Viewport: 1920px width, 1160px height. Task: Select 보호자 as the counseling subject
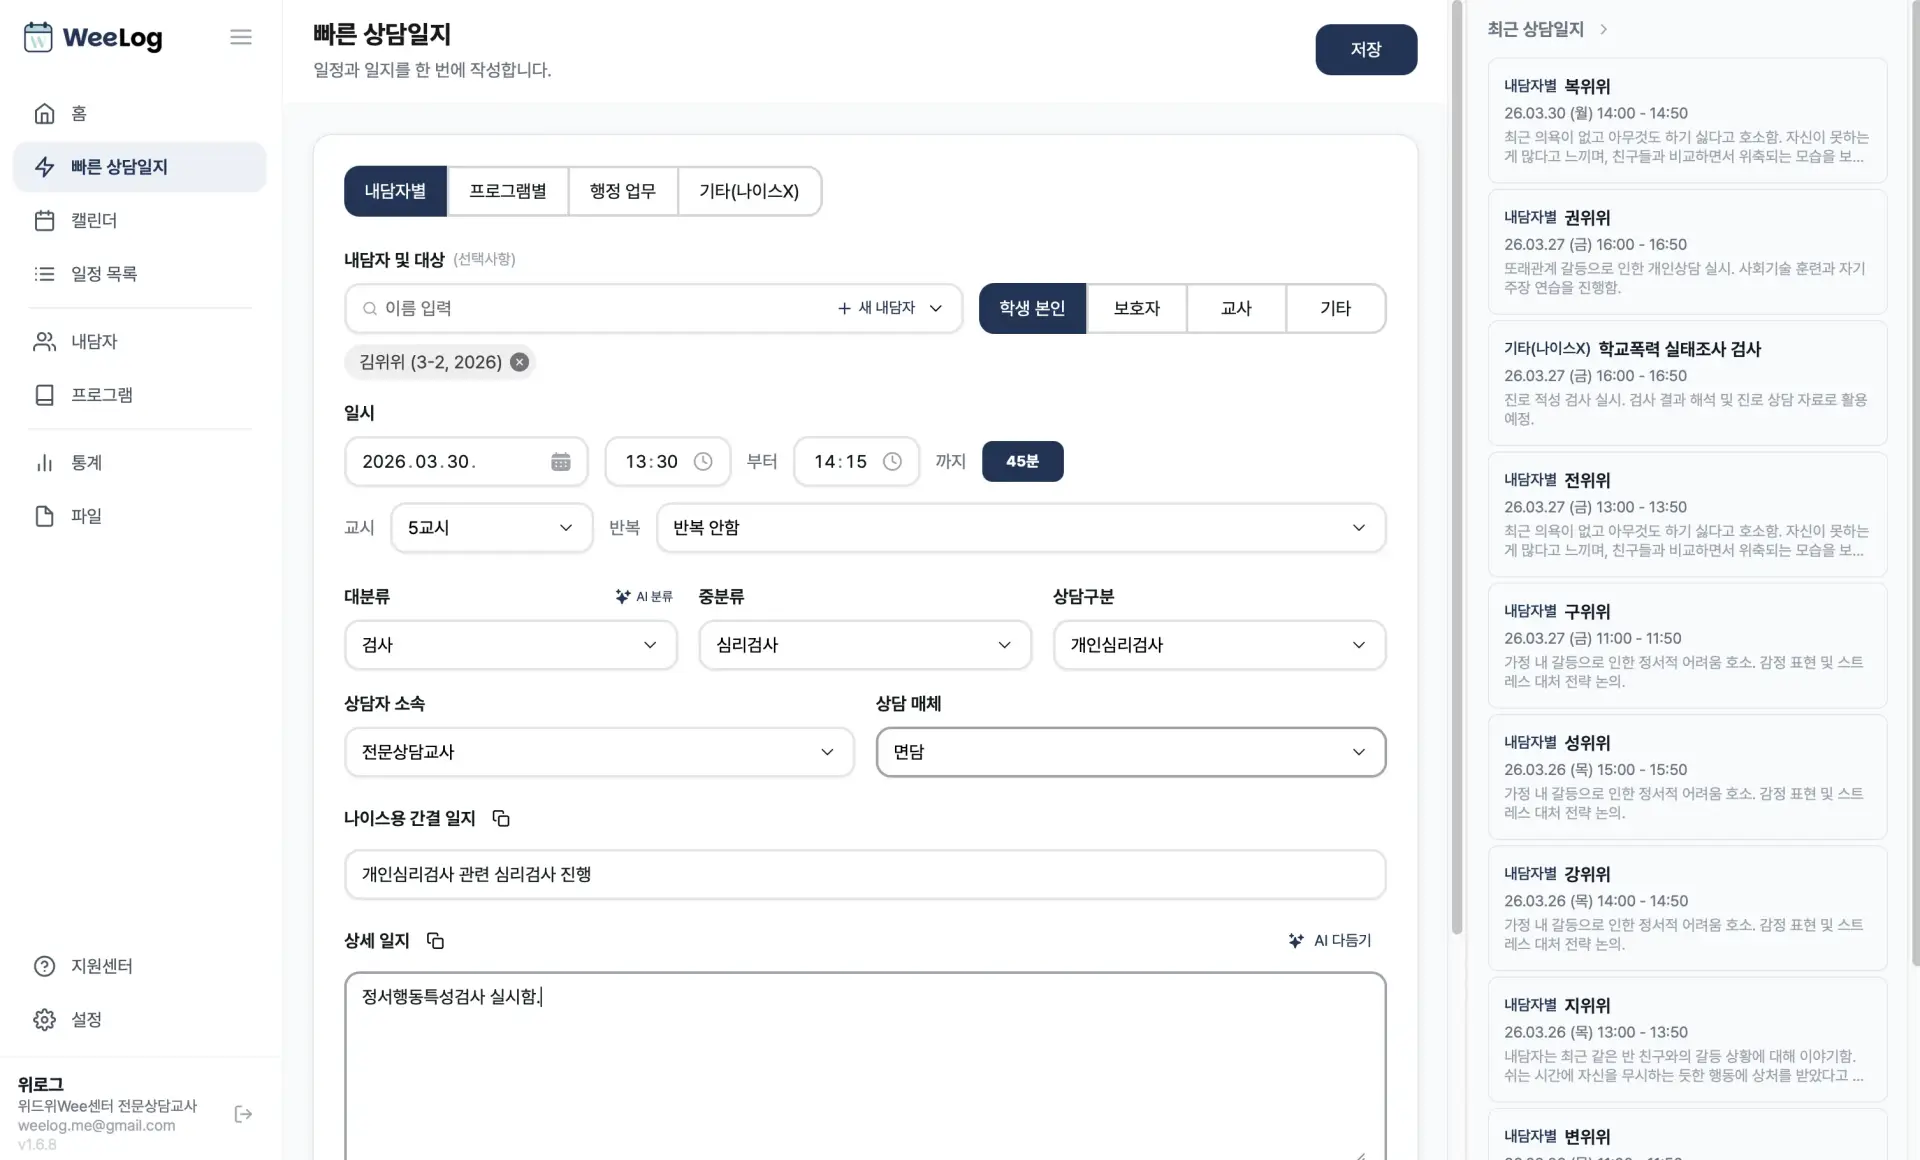[1136, 308]
